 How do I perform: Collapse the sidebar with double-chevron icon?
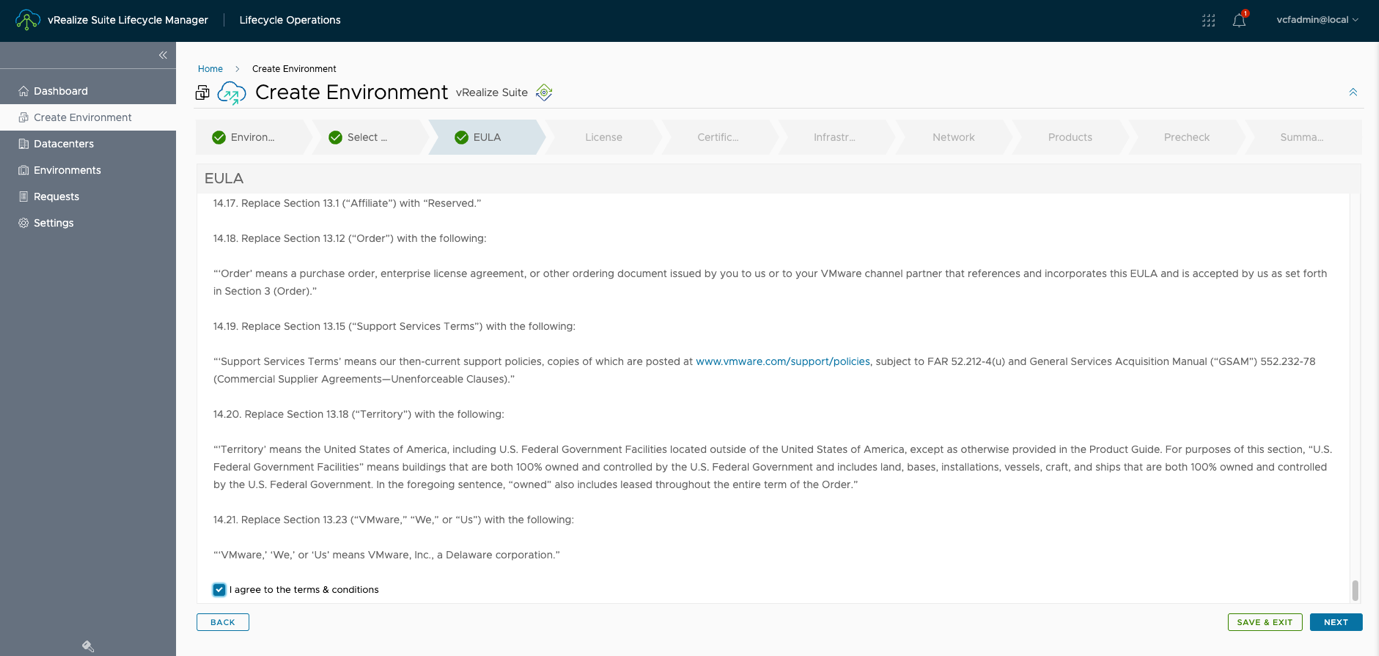pos(163,55)
